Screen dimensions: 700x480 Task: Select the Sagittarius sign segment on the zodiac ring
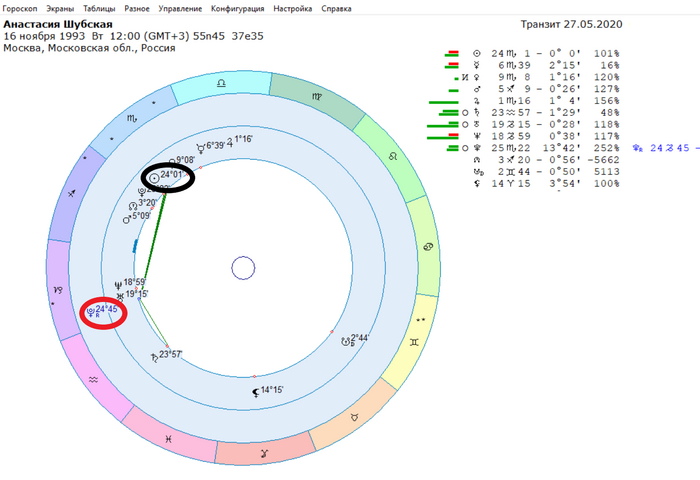[x=71, y=193]
